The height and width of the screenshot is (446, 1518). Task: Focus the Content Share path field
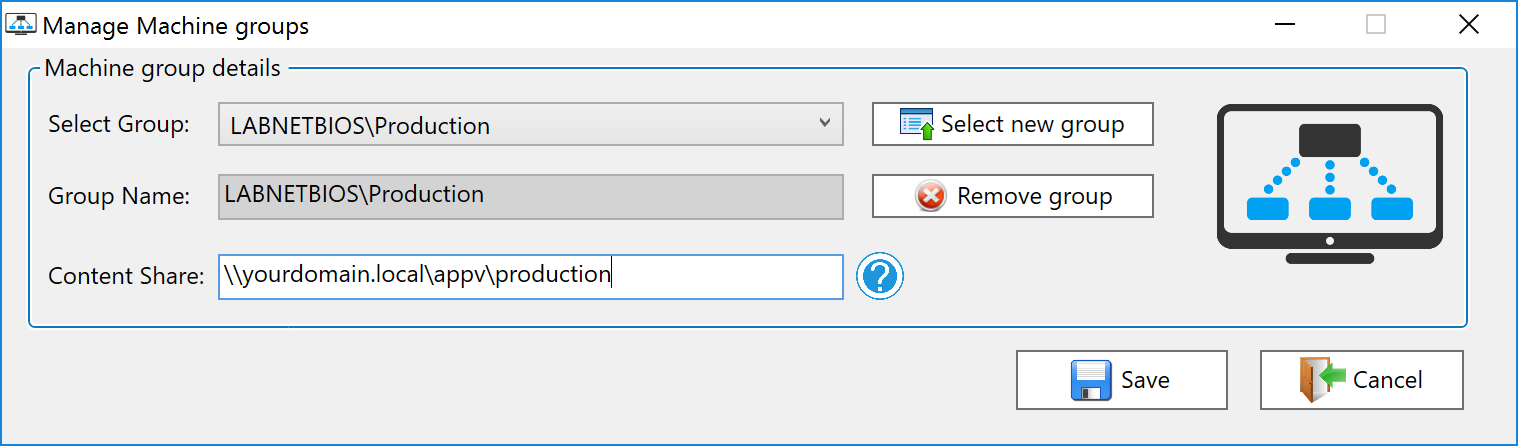pos(530,276)
